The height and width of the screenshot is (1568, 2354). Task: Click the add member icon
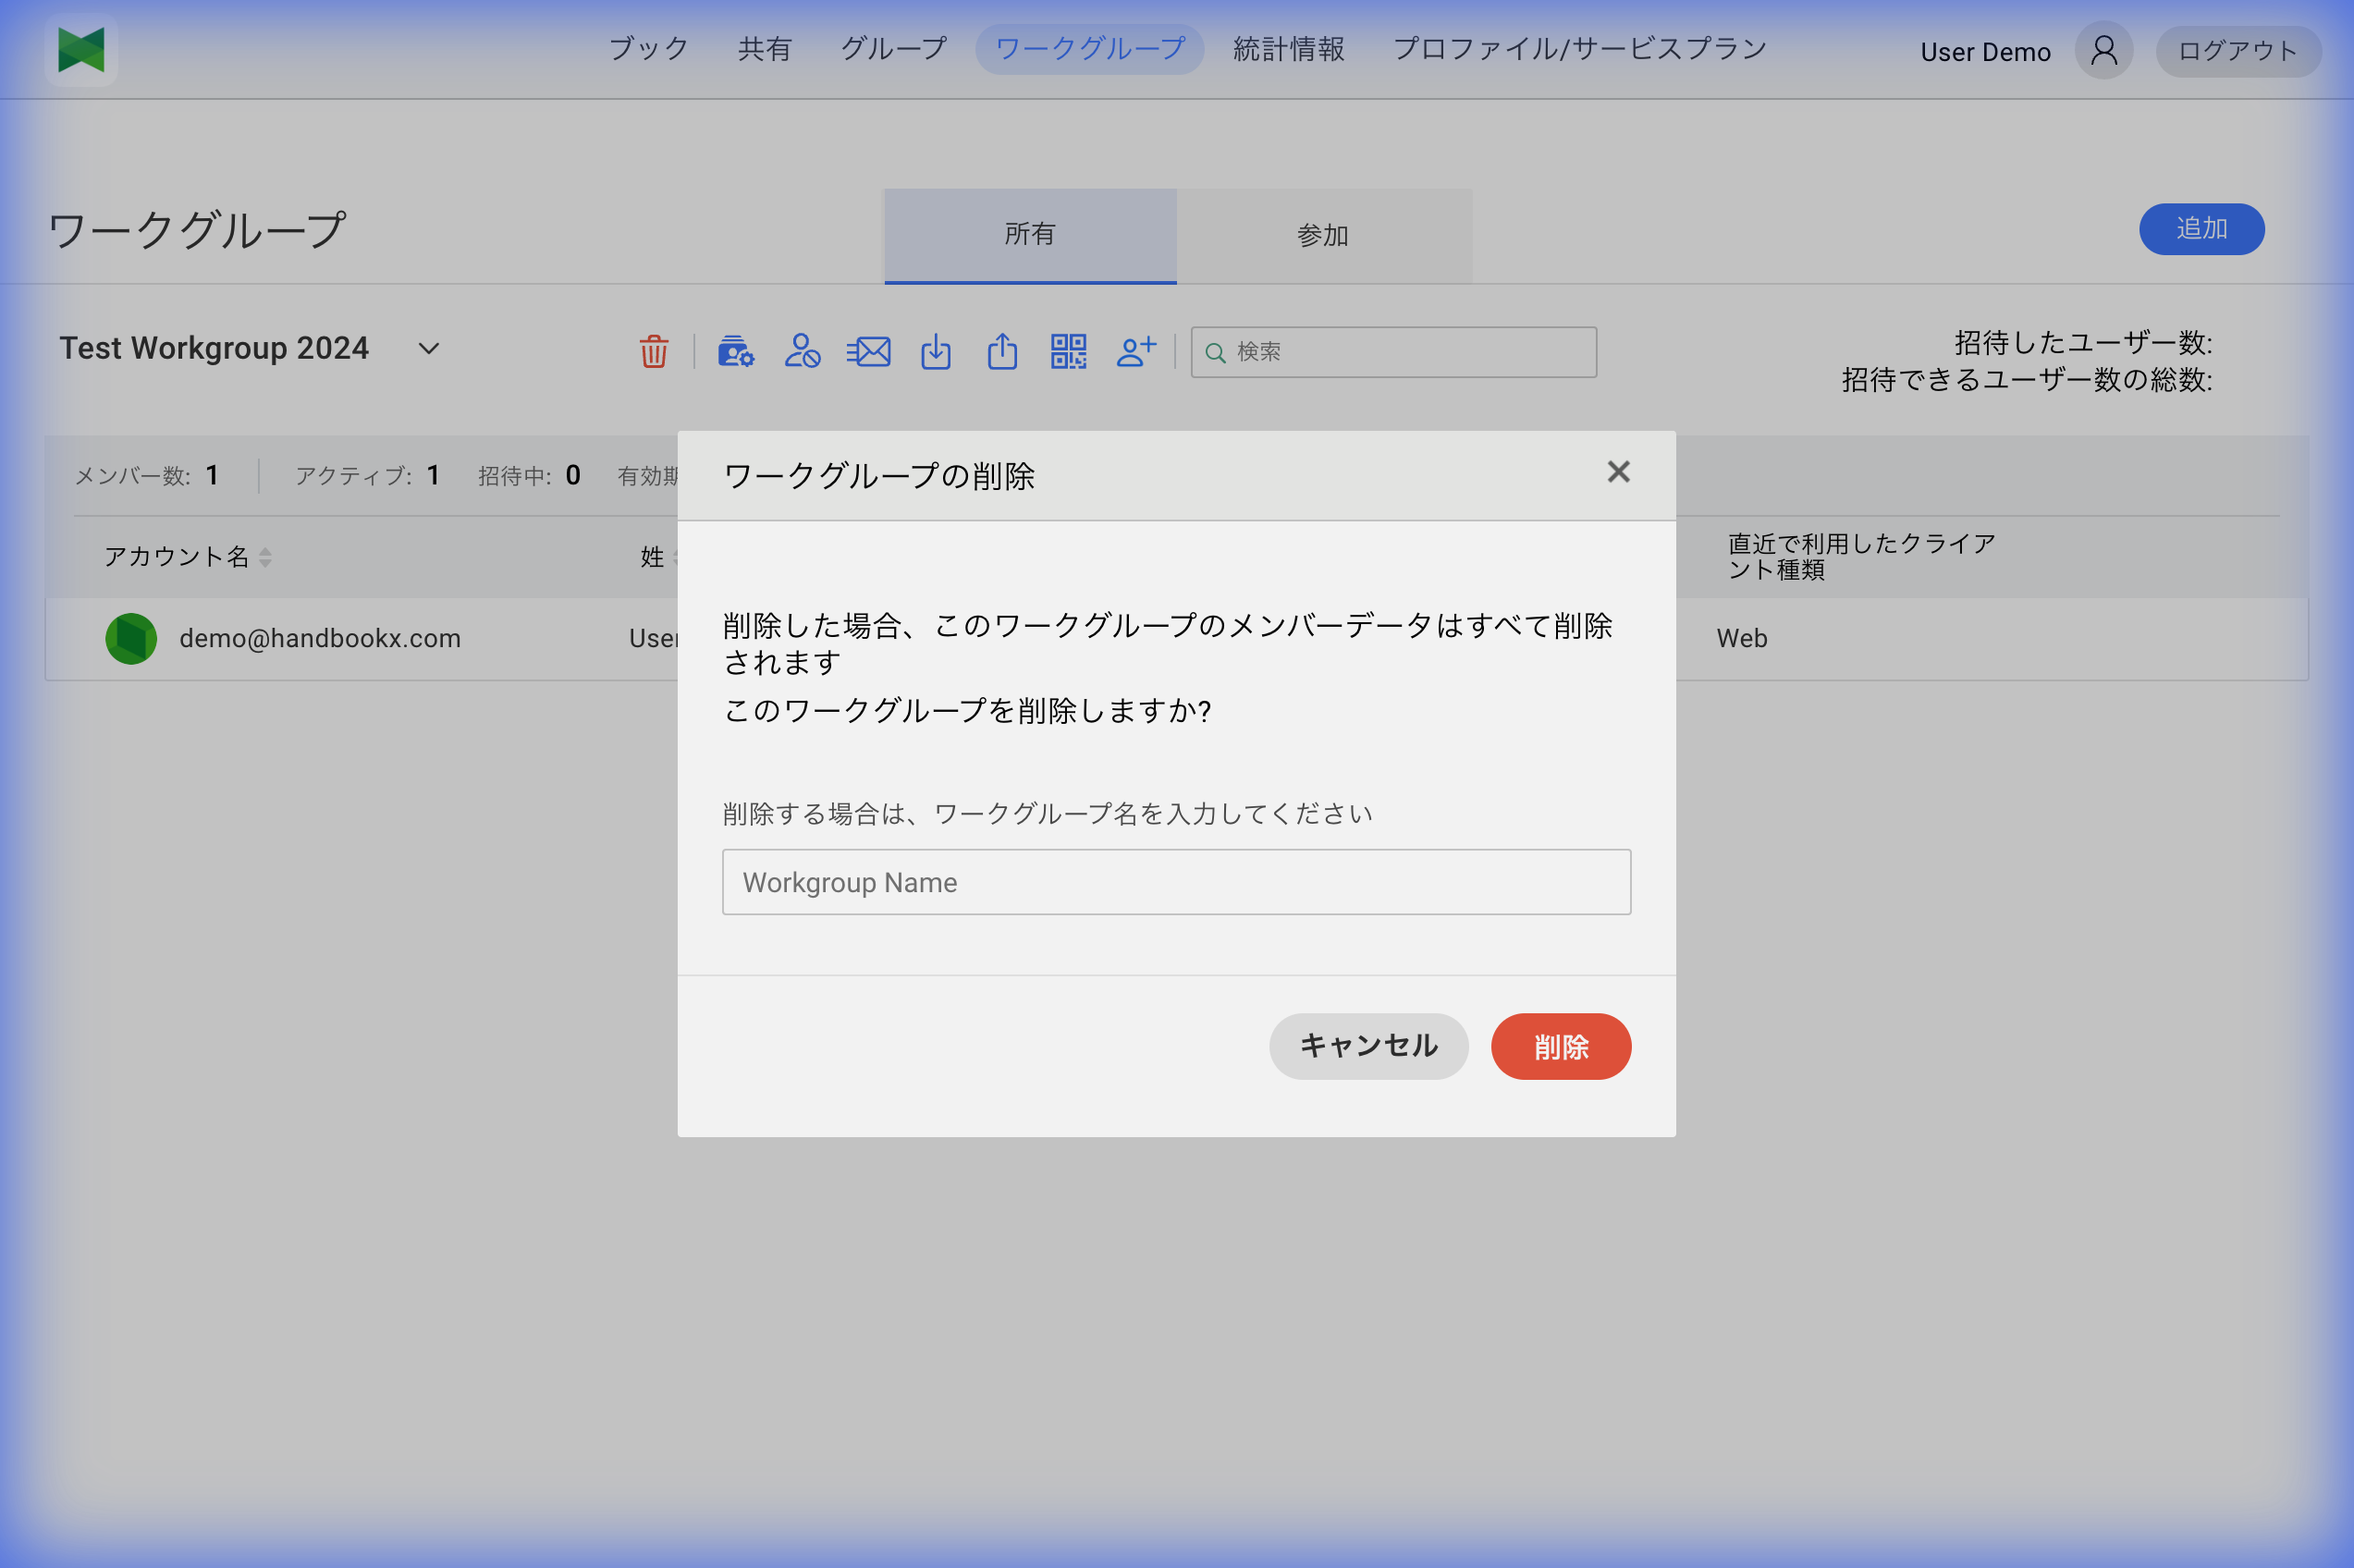point(1135,352)
